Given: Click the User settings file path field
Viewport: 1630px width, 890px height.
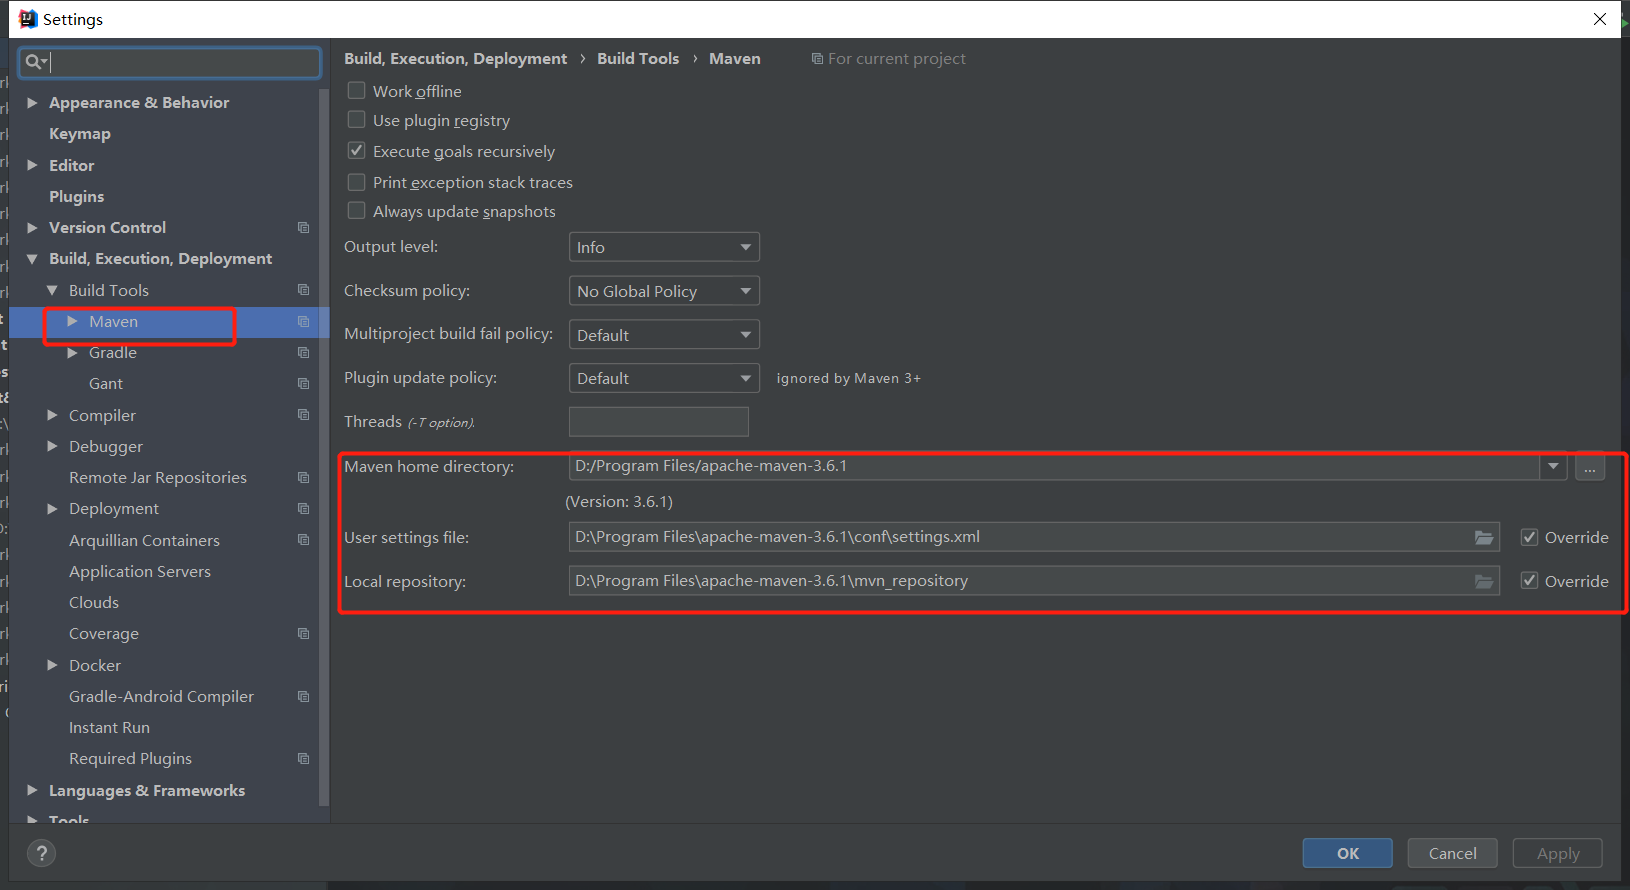Looking at the screenshot, I should tap(1034, 537).
